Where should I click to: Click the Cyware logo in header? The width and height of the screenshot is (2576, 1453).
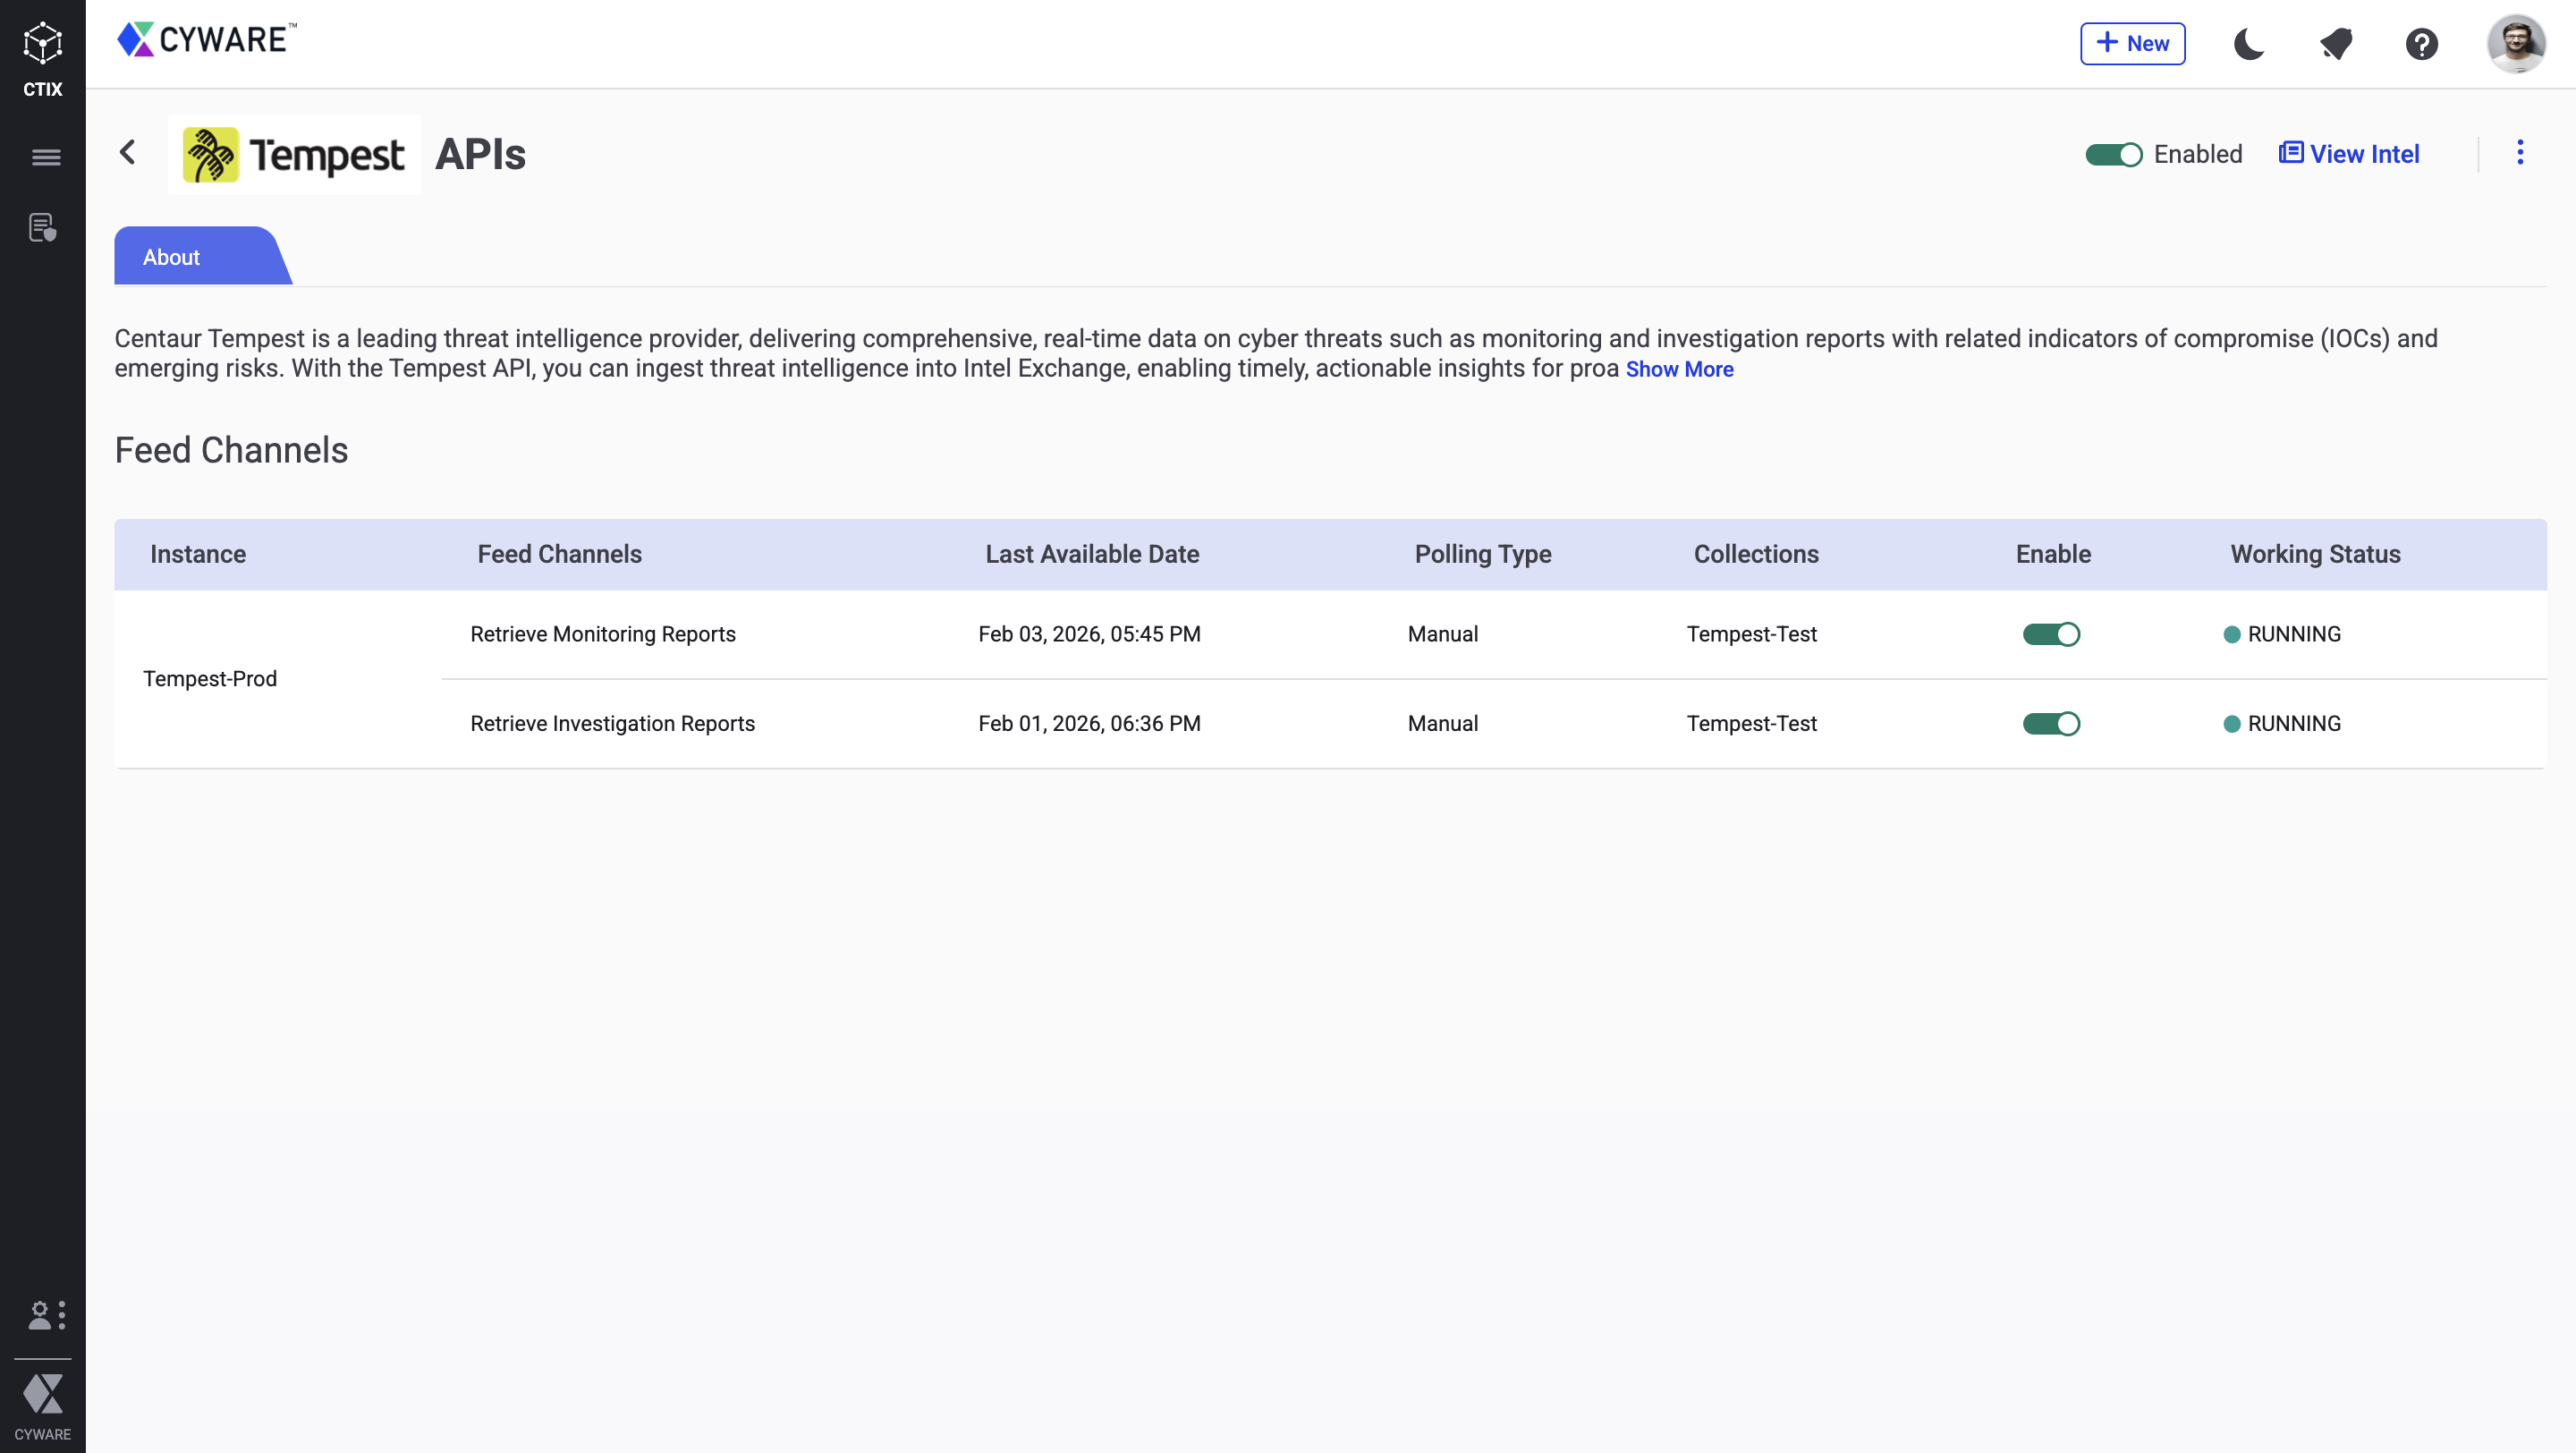tap(206, 40)
